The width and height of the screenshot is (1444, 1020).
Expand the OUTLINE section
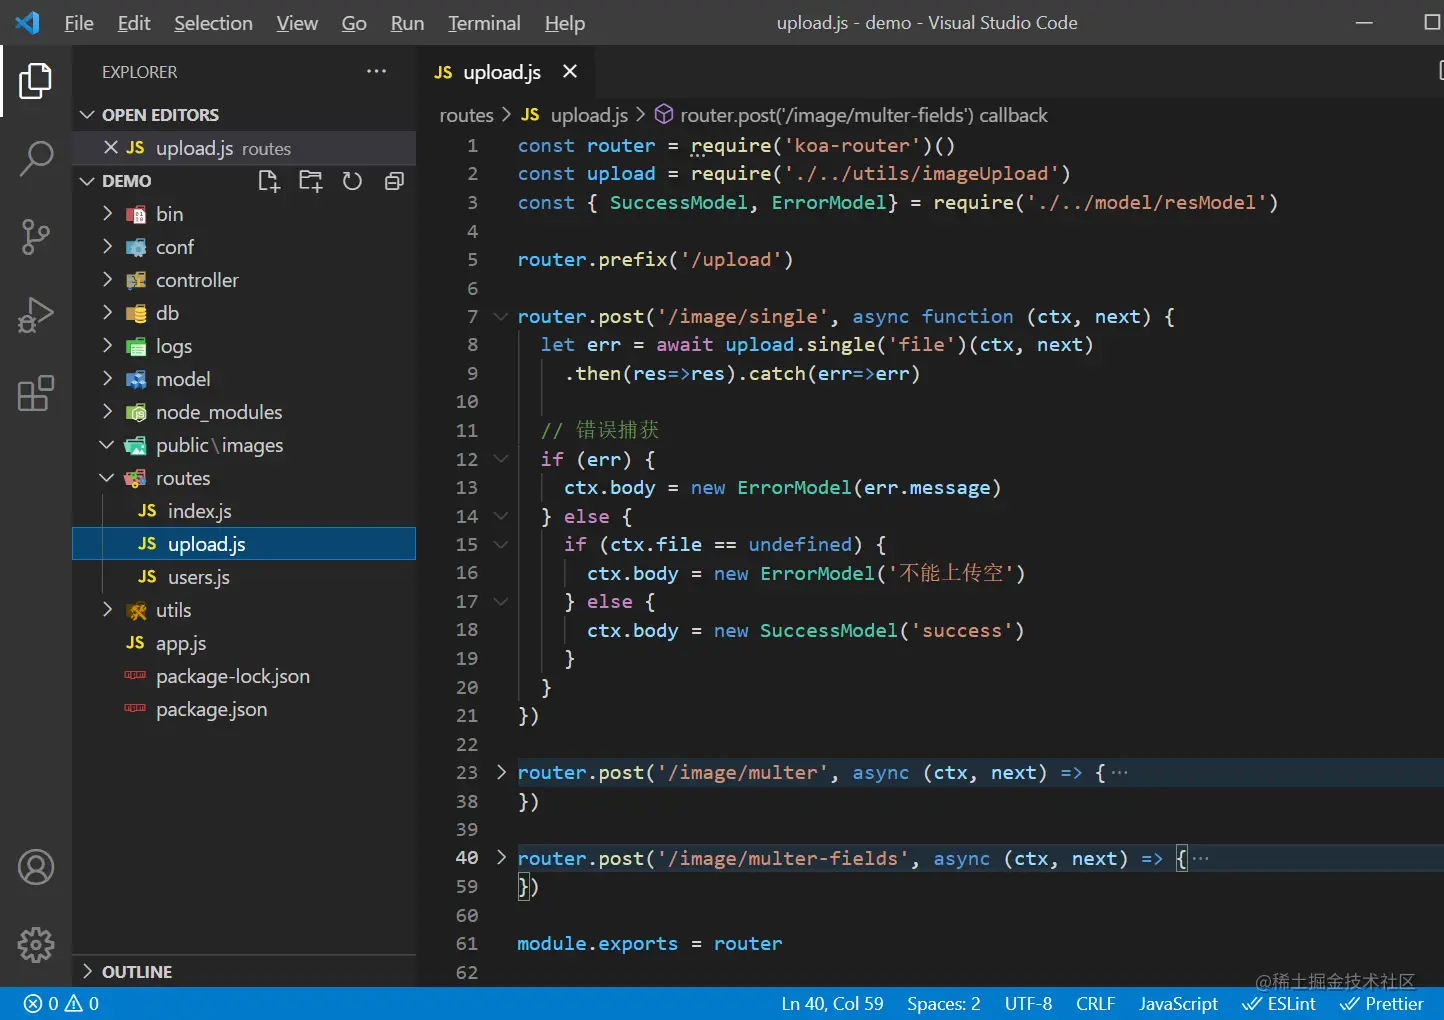click(x=137, y=972)
